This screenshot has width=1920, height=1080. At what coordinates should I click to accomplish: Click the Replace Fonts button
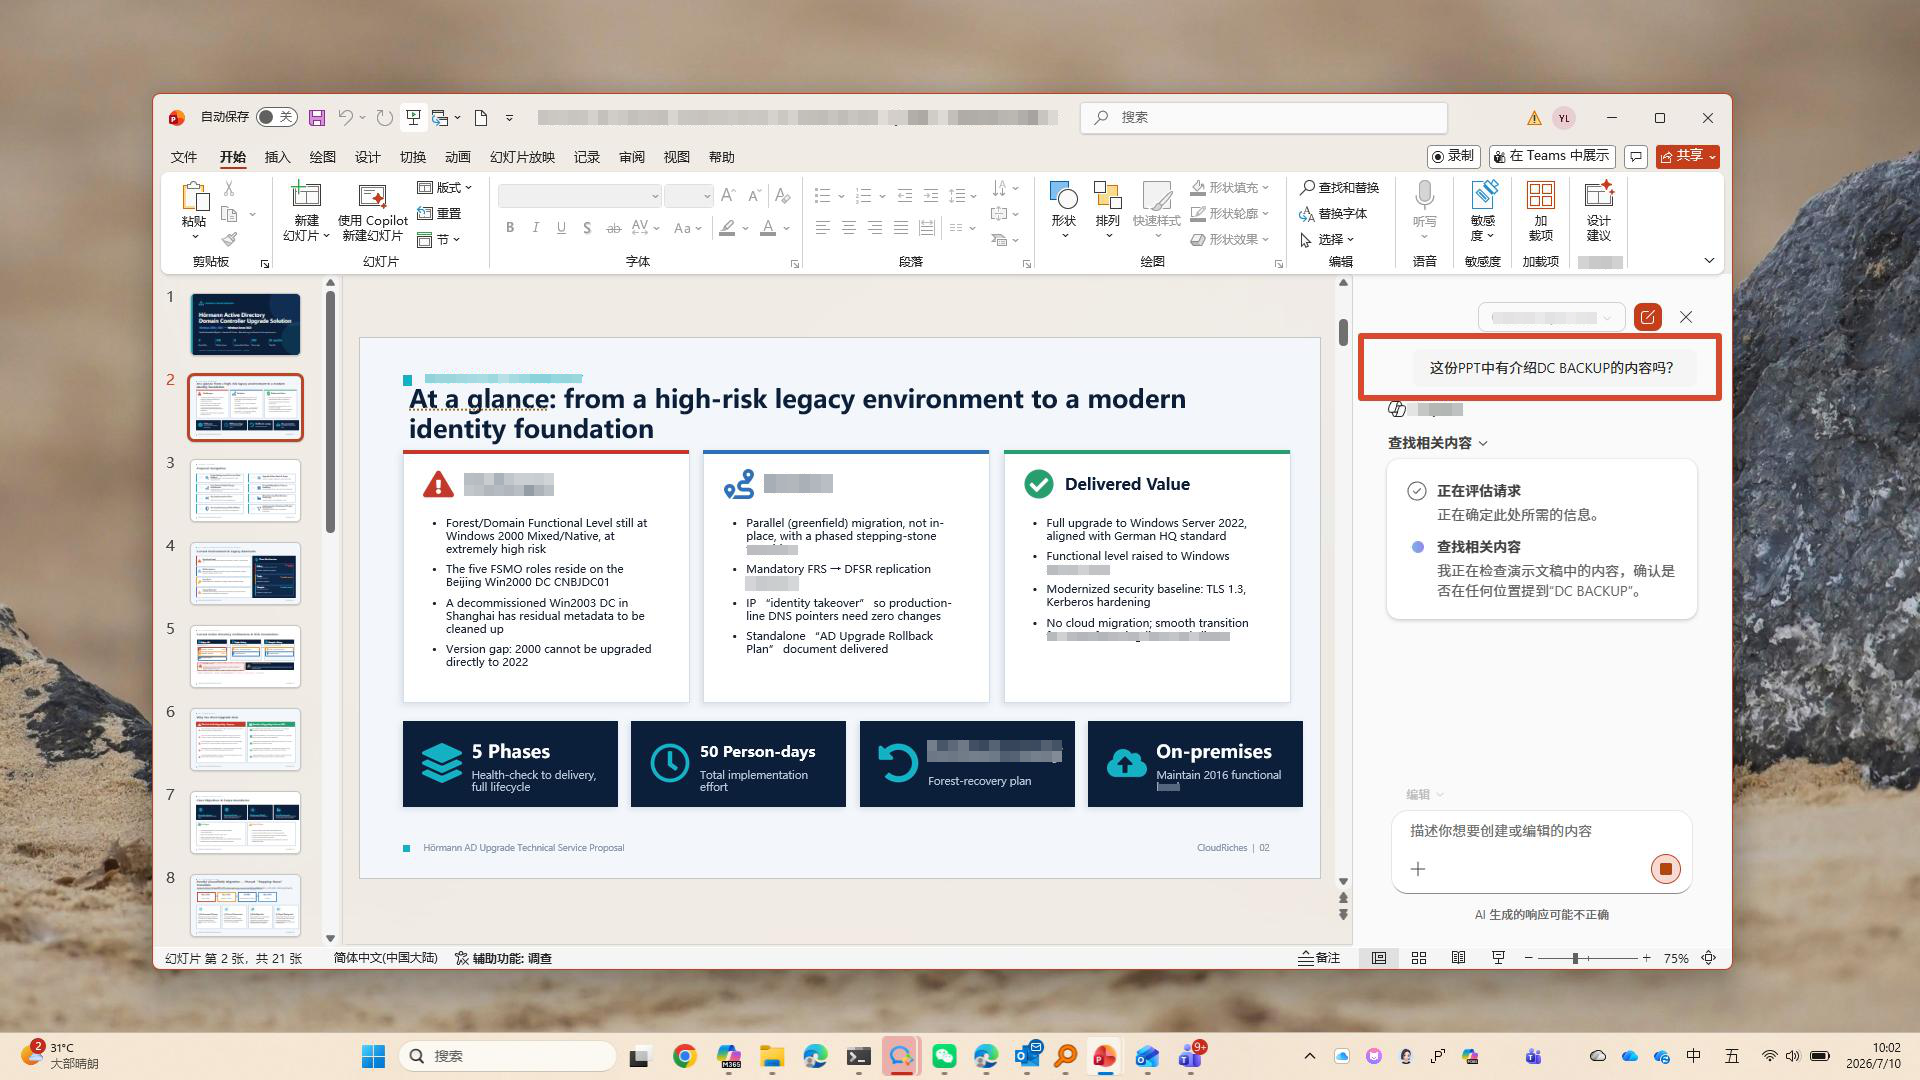coord(1332,214)
